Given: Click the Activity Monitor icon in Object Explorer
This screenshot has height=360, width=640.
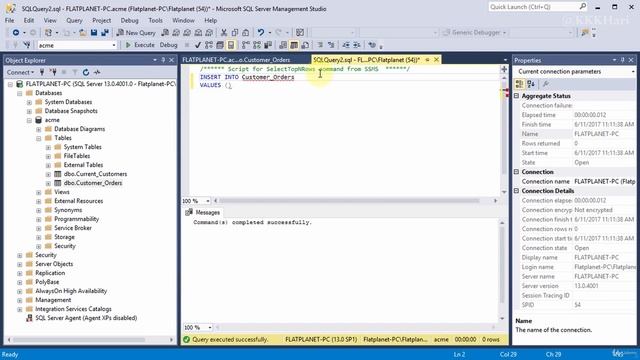Looking at the screenshot, I should pos(97,72).
